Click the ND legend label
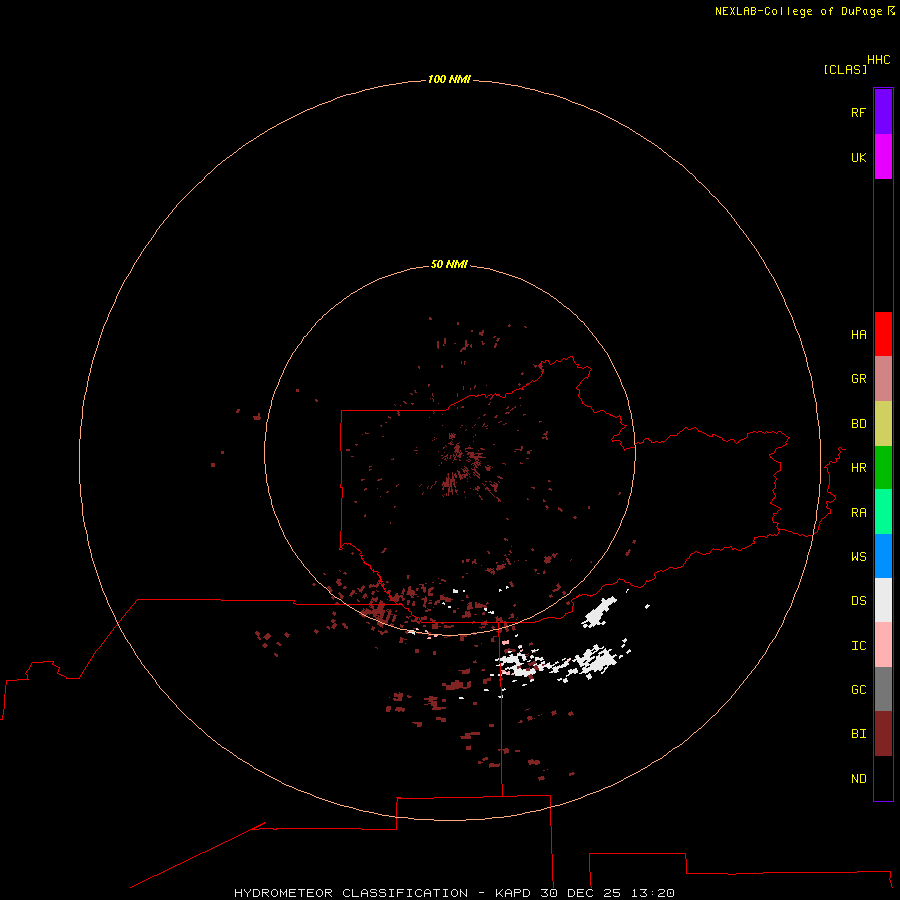The image size is (900, 900). [858, 779]
